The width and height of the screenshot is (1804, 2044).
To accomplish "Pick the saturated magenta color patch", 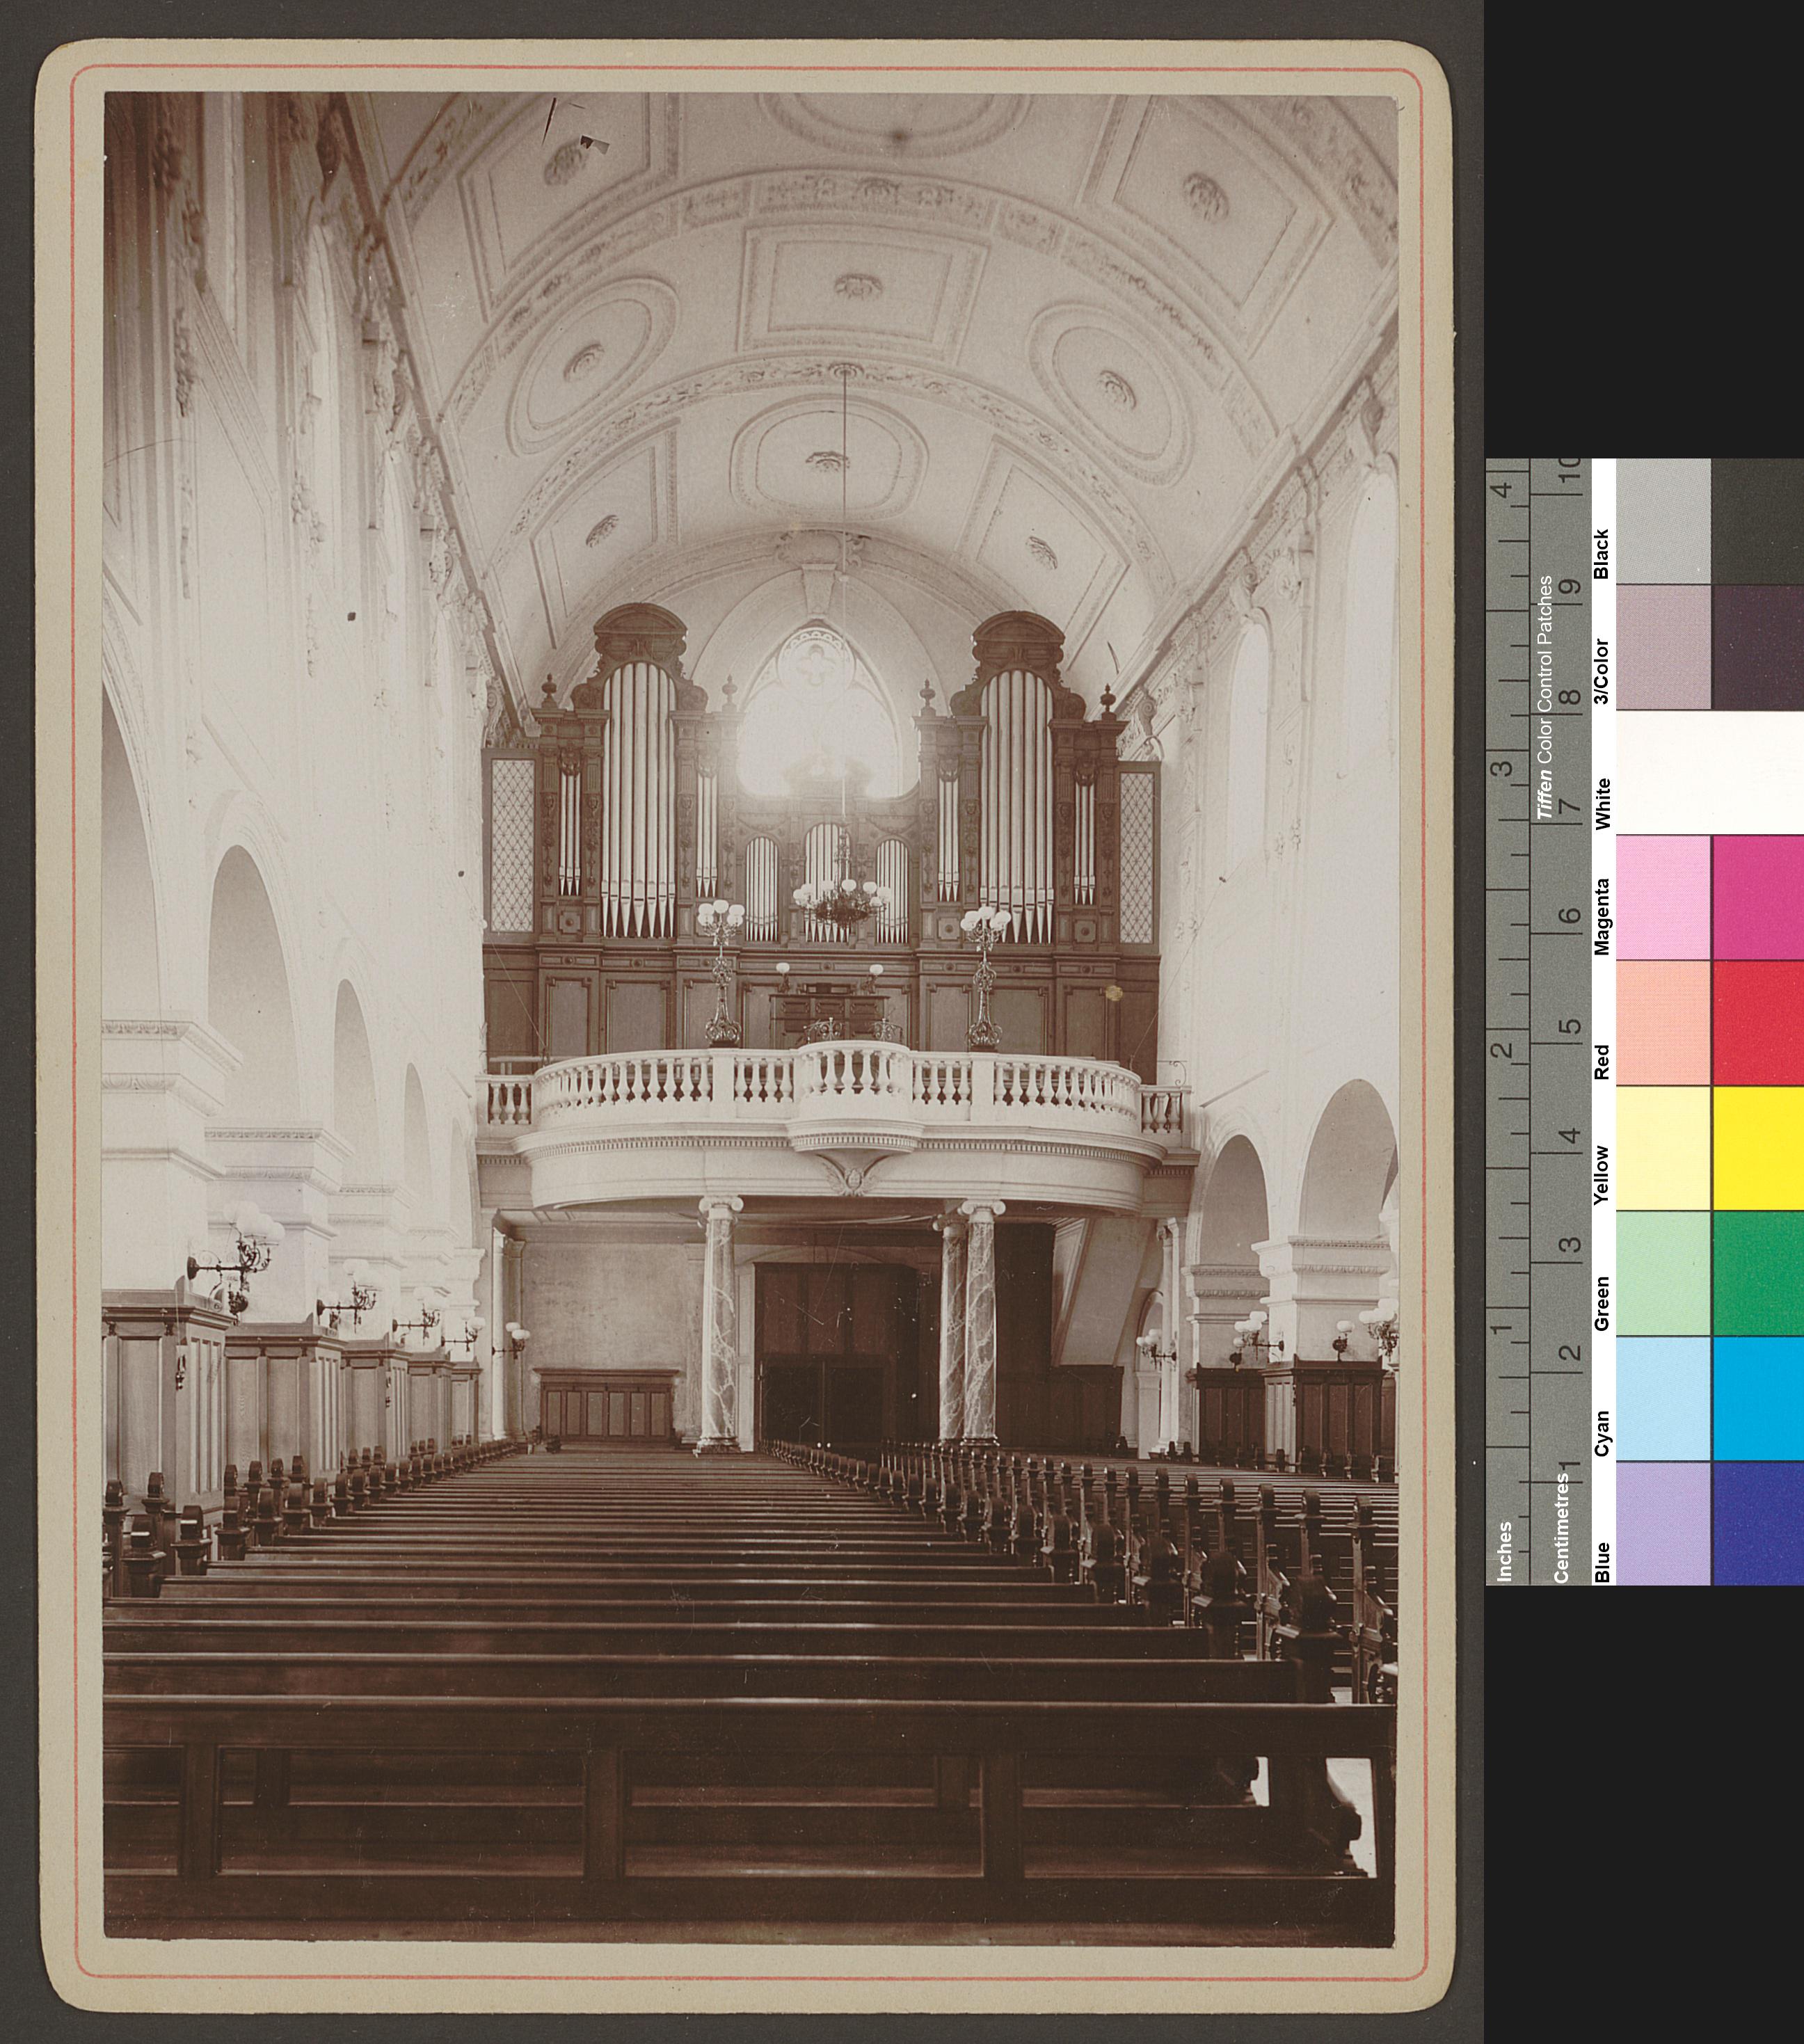I will (1758, 898).
